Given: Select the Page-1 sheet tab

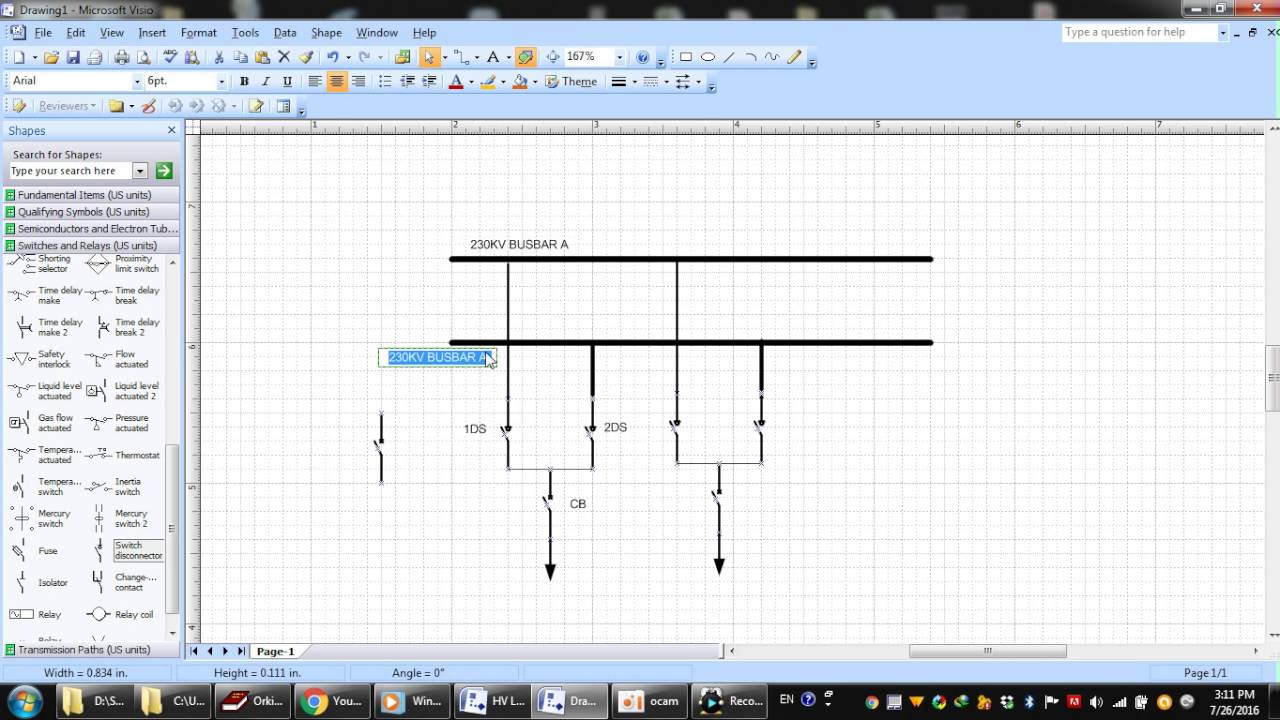Looking at the screenshot, I should click(275, 651).
